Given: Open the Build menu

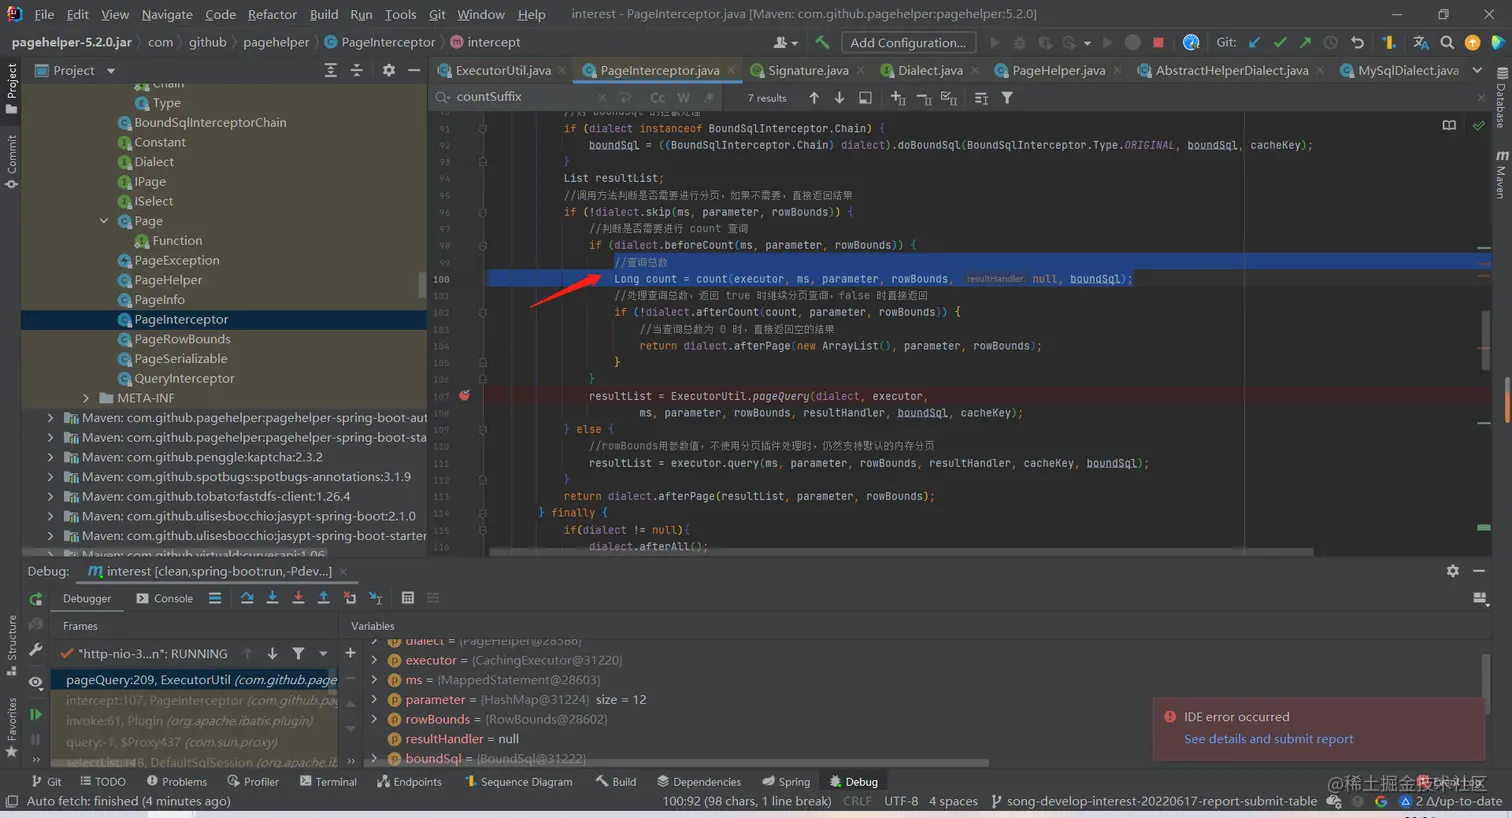Looking at the screenshot, I should click(324, 14).
